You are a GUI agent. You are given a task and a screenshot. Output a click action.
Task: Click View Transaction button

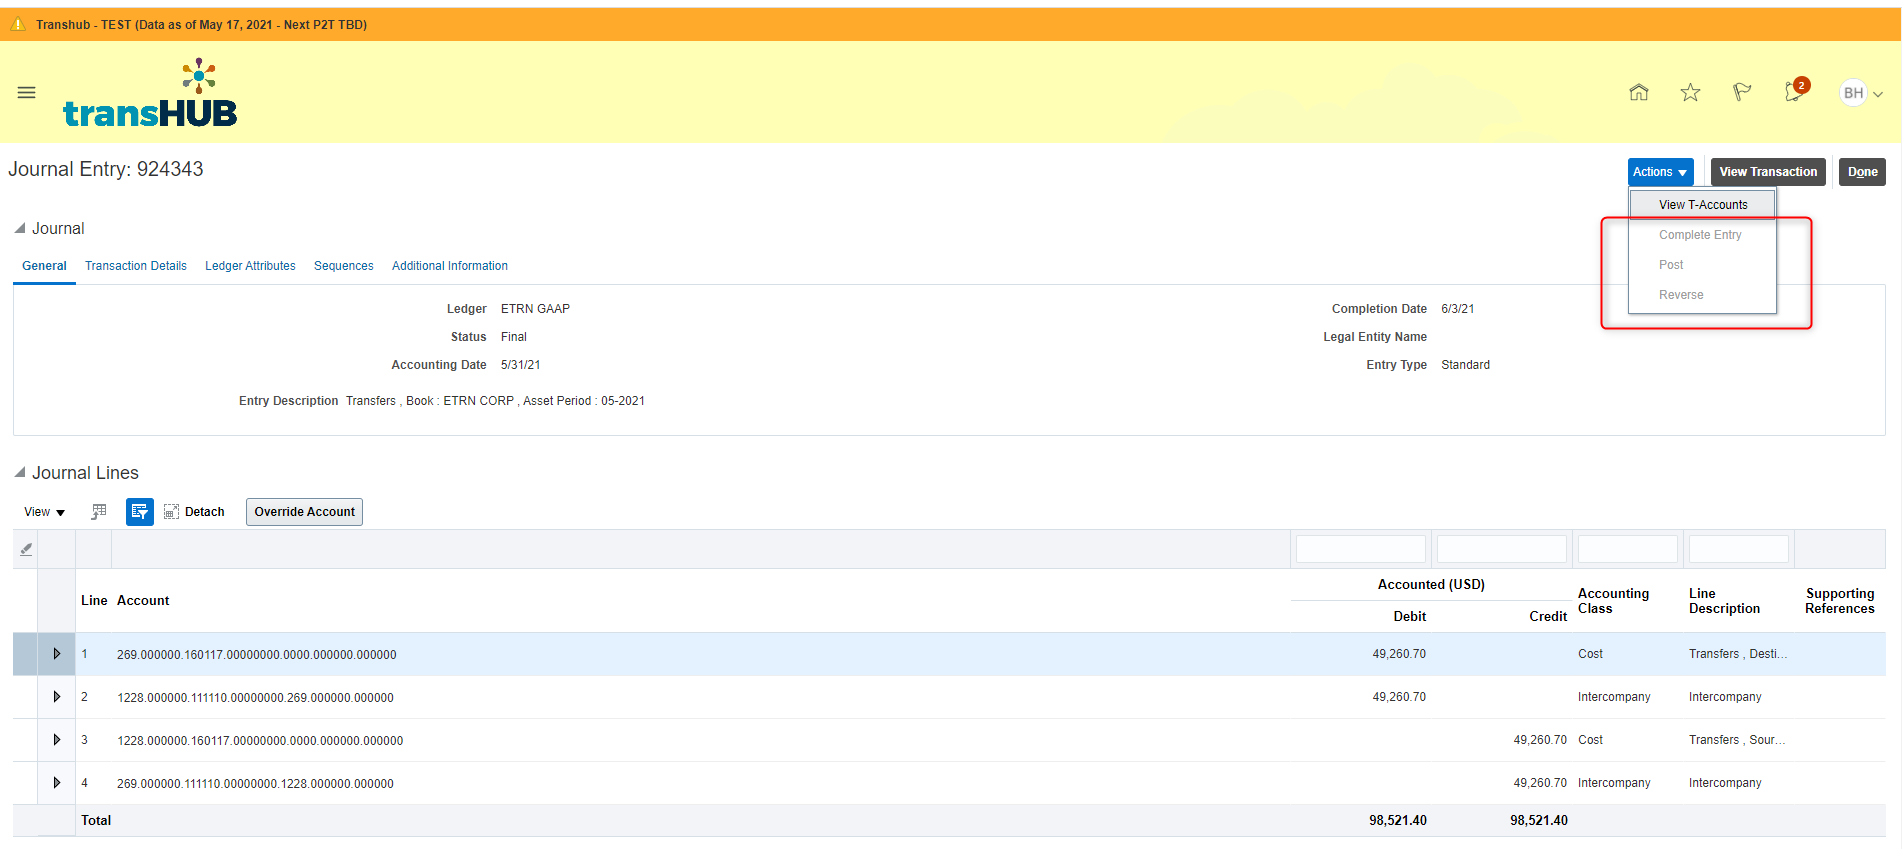click(1768, 172)
